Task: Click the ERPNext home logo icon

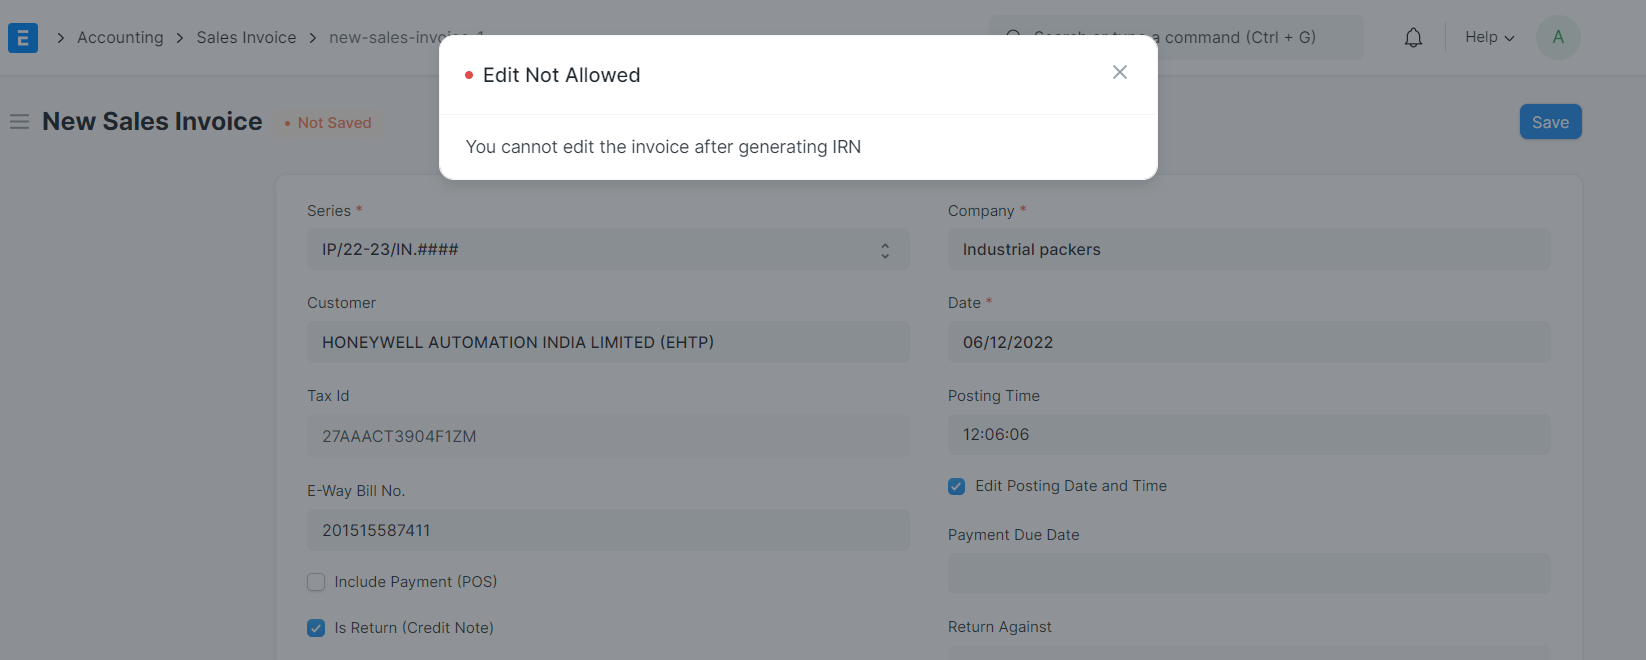Action: (x=23, y=38)
